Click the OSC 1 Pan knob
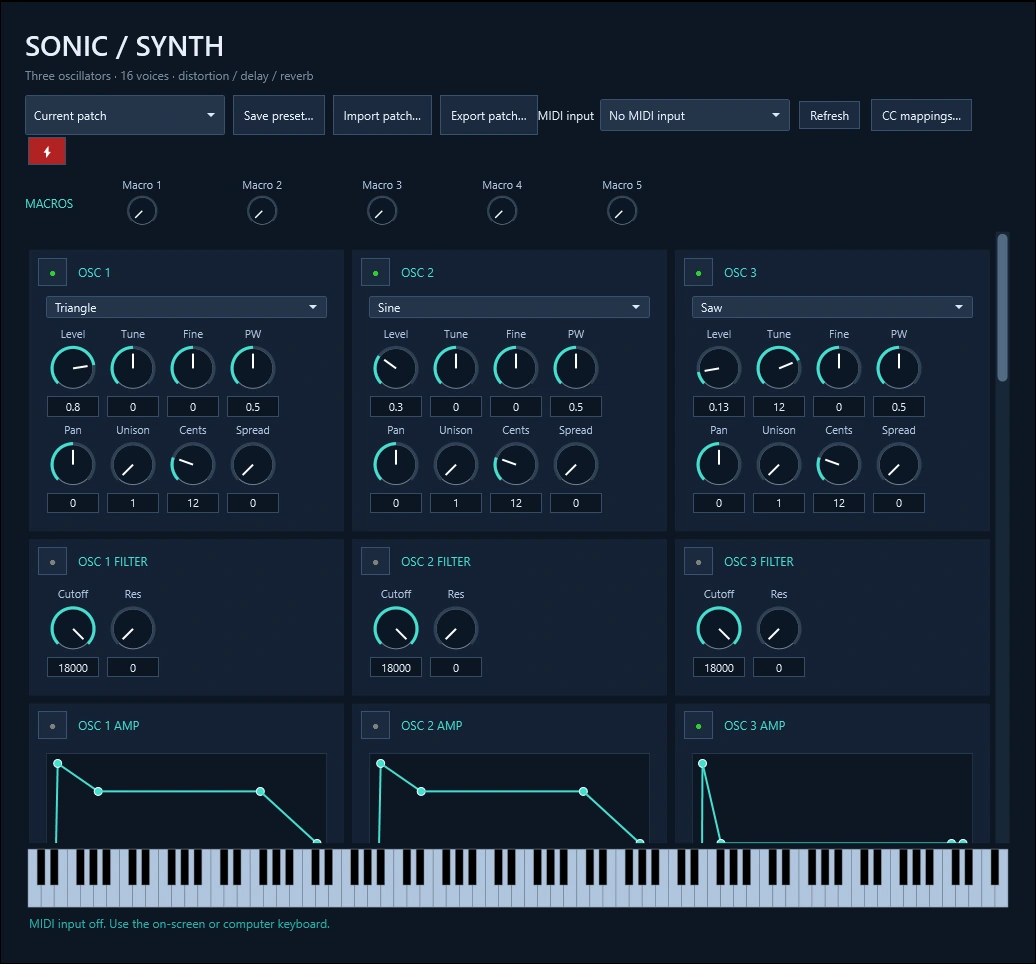1036x964 pixels. tap(73, 464)
